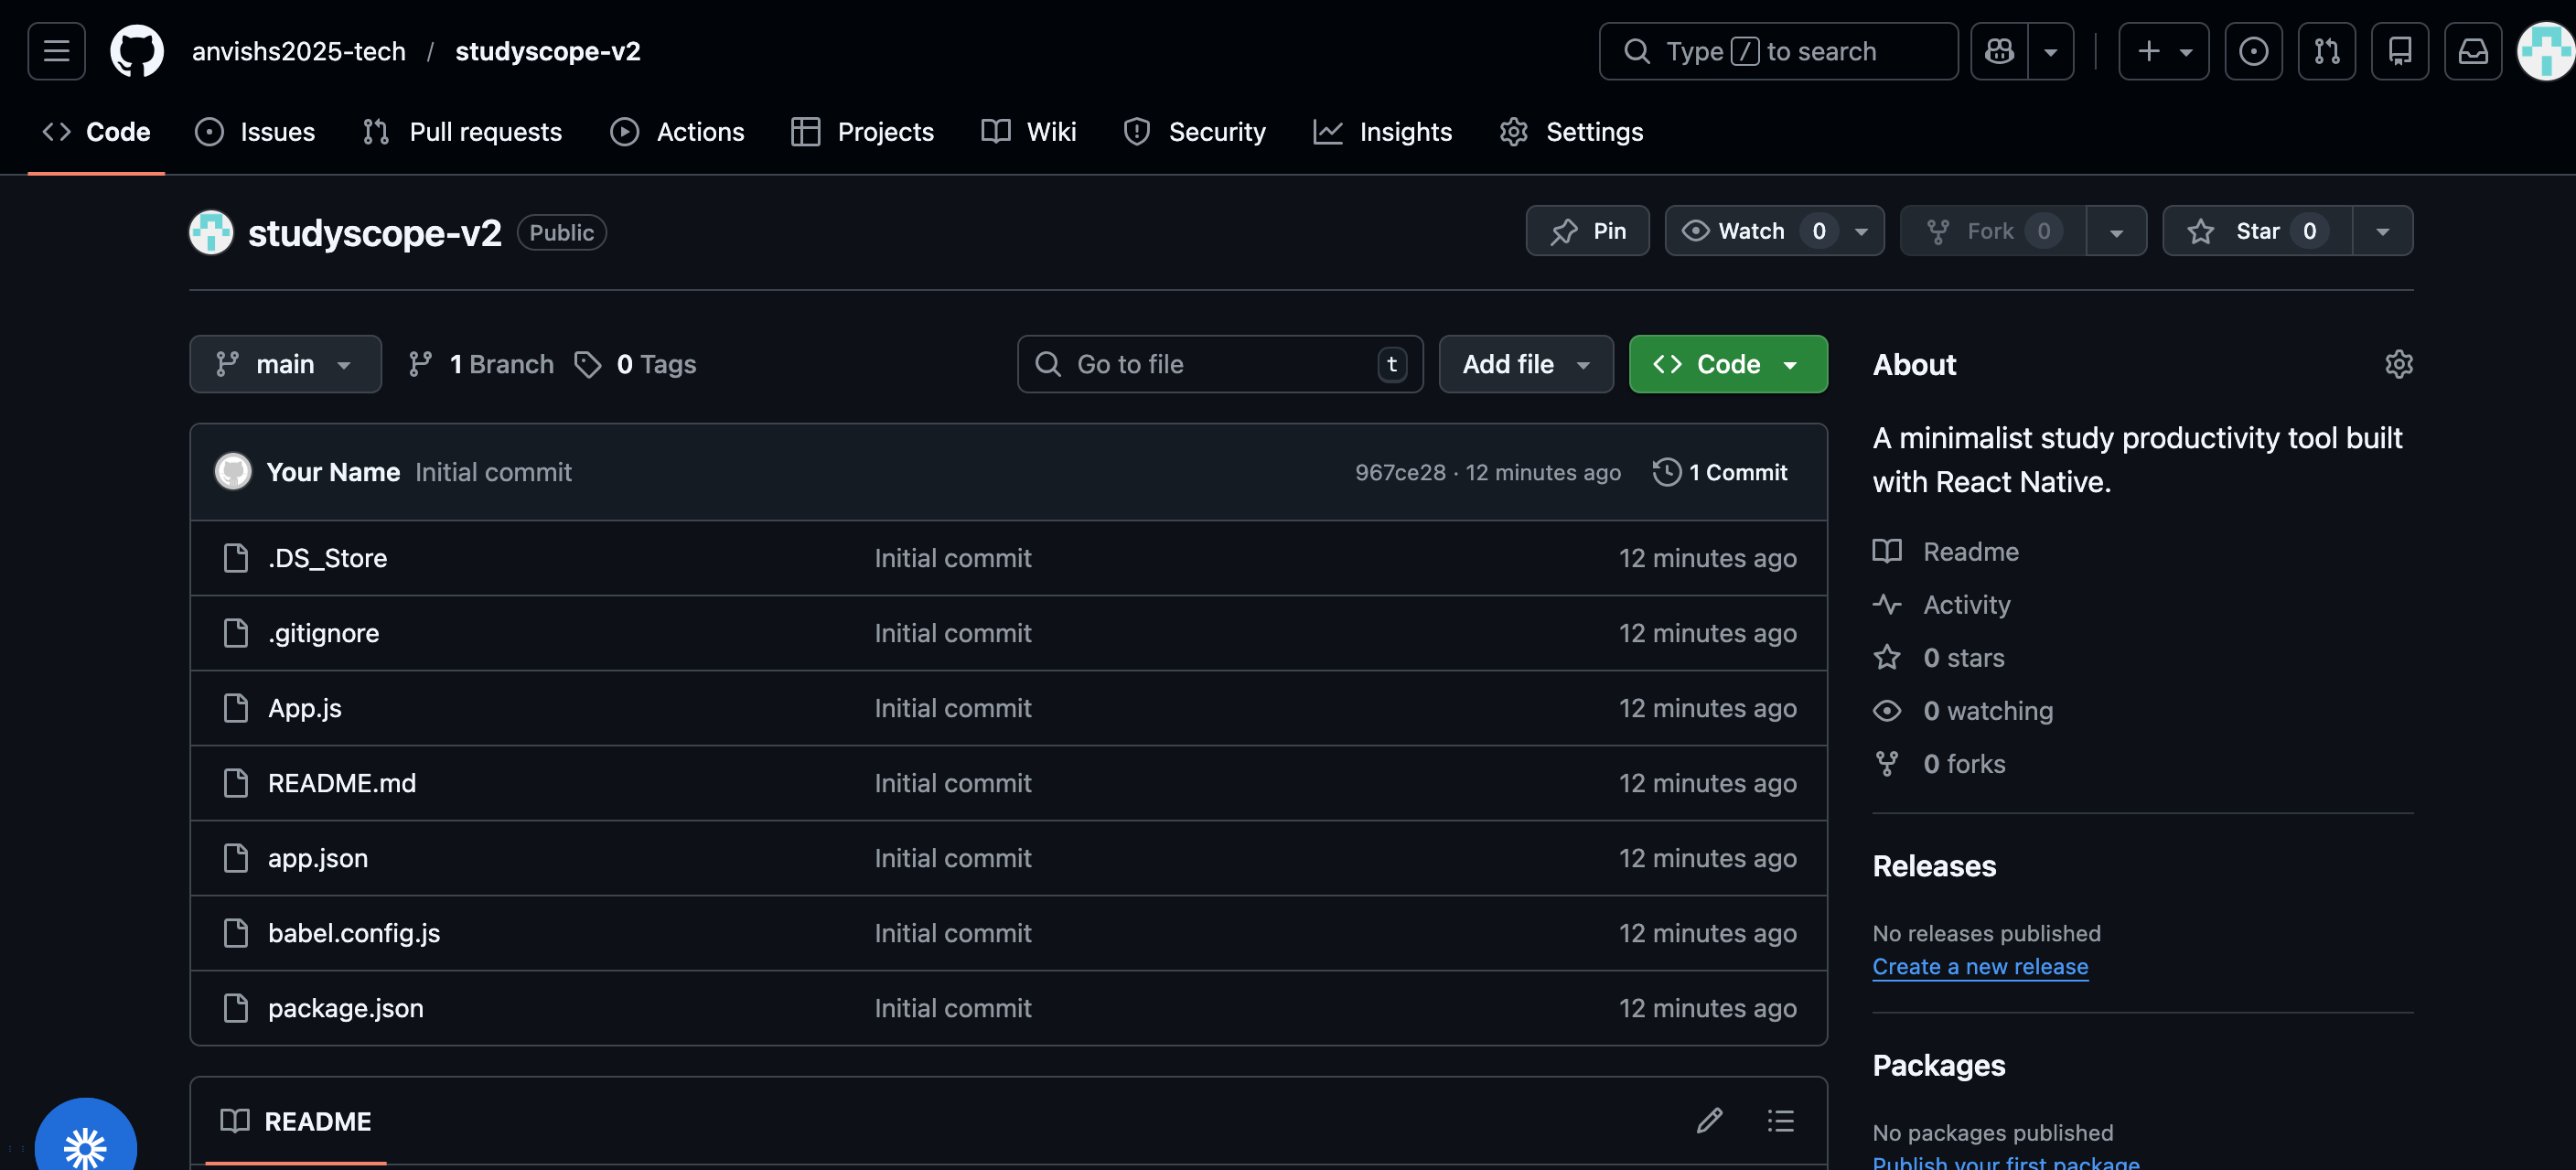Star the studyscope-v2 repository
The height and width of the screenshot is (1170, 2576).
click(2256, 231)
